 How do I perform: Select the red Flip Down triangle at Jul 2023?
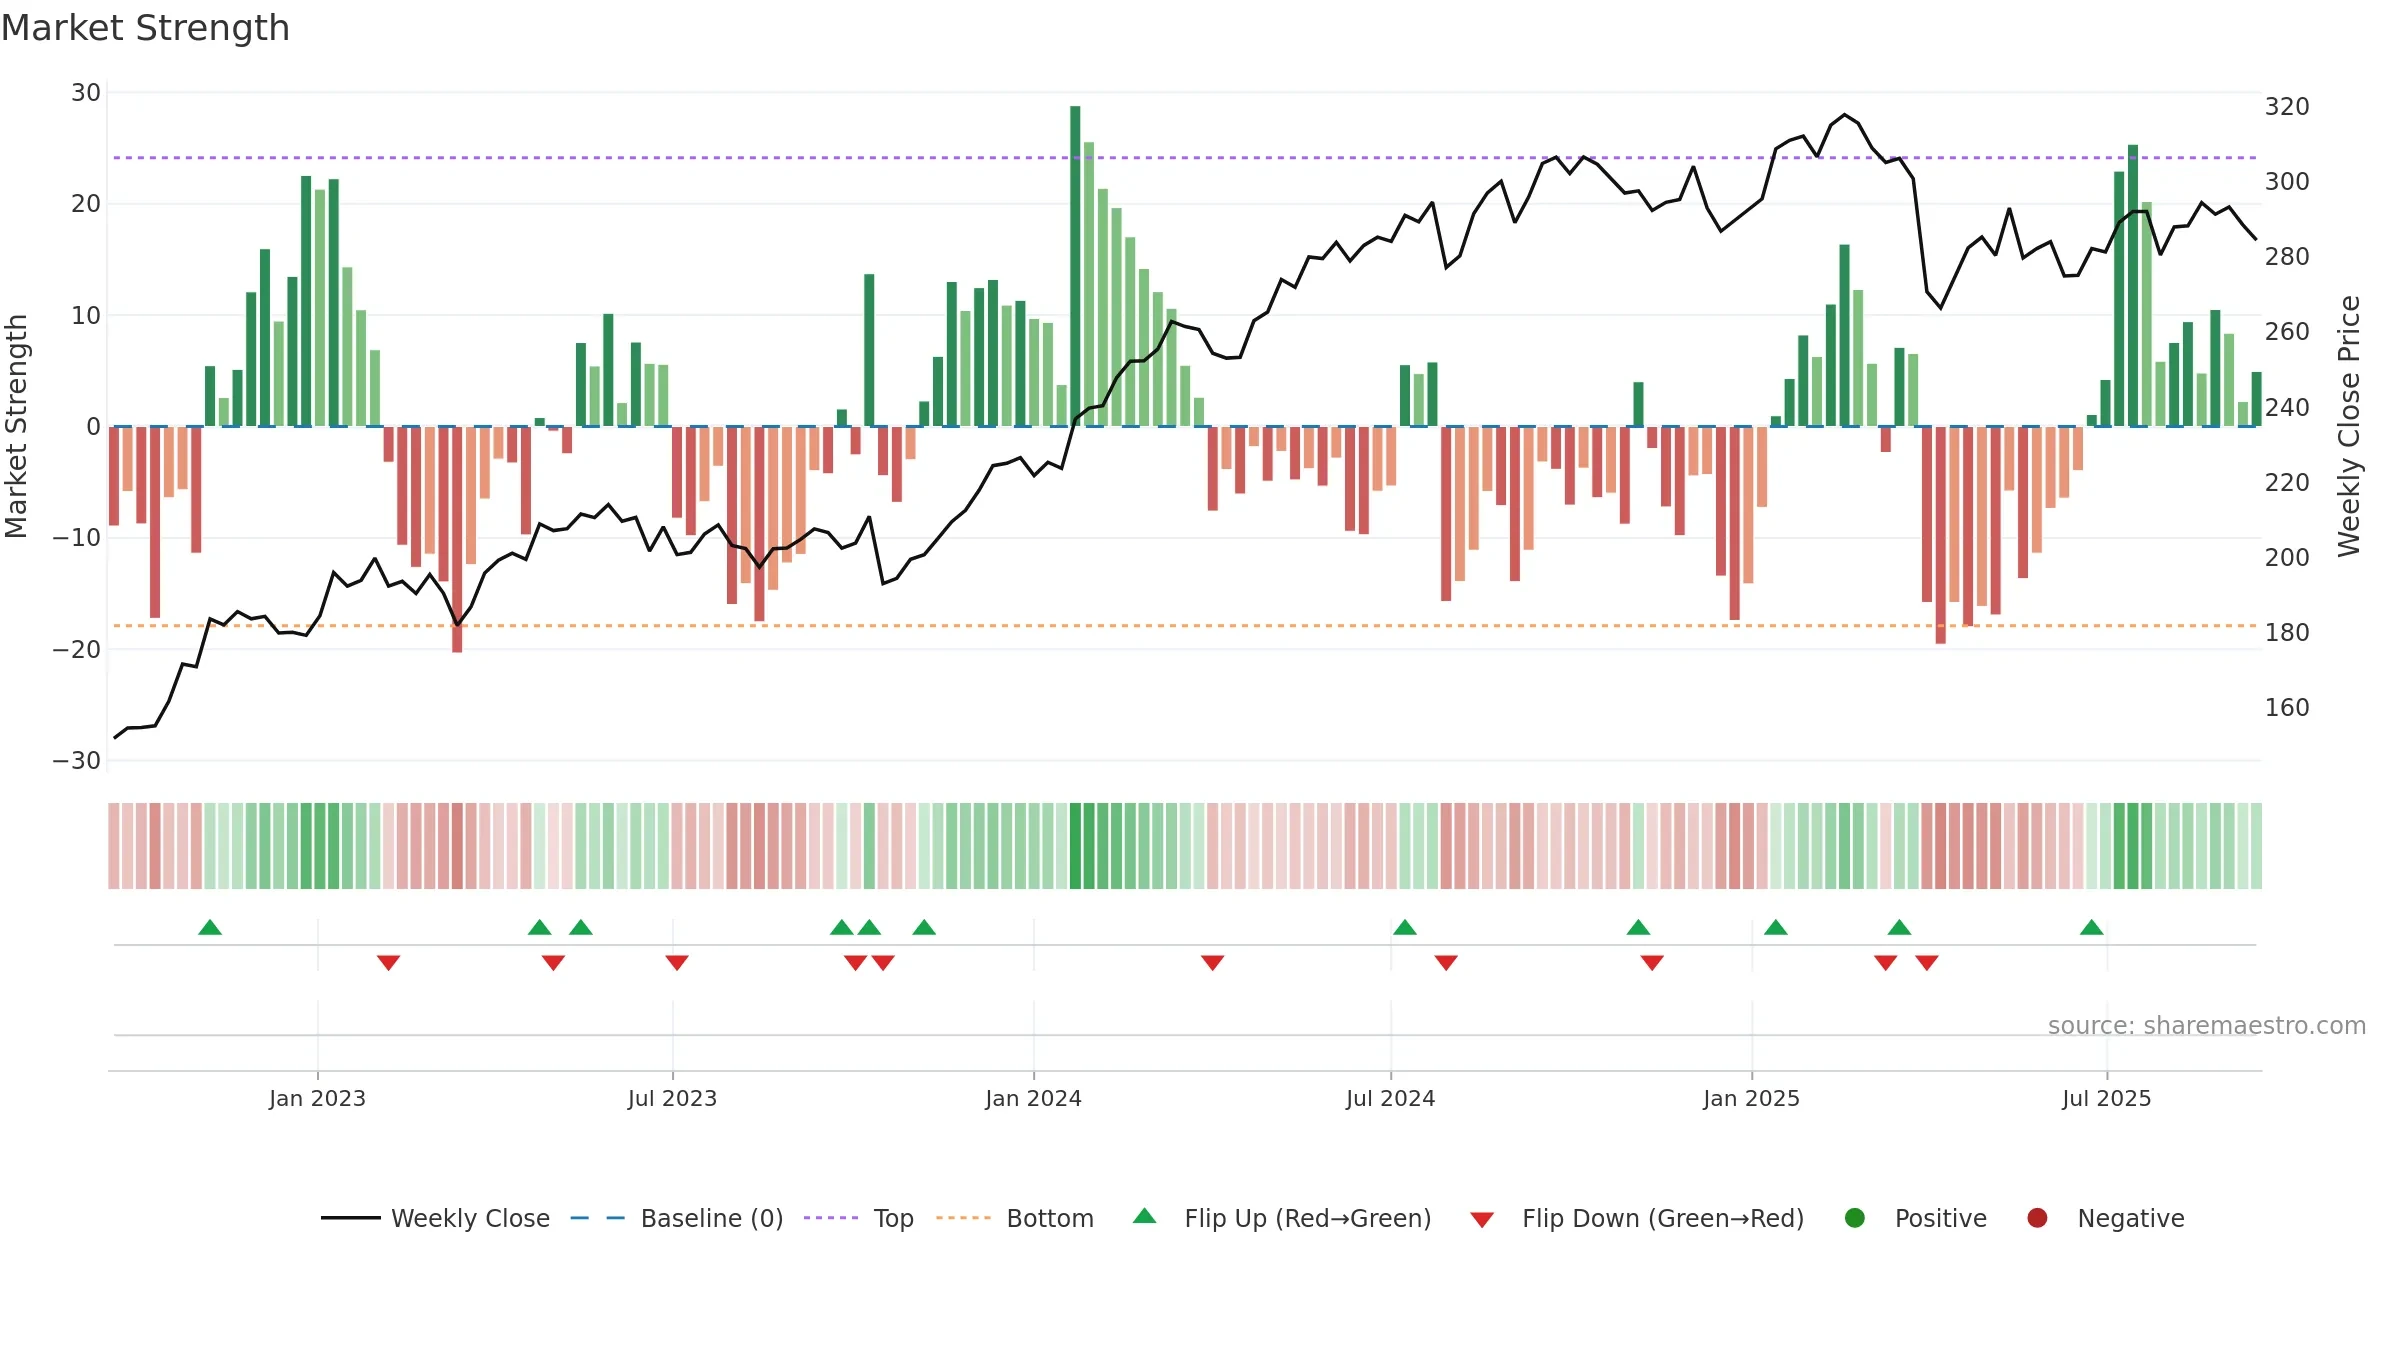(x=677, y=963)
